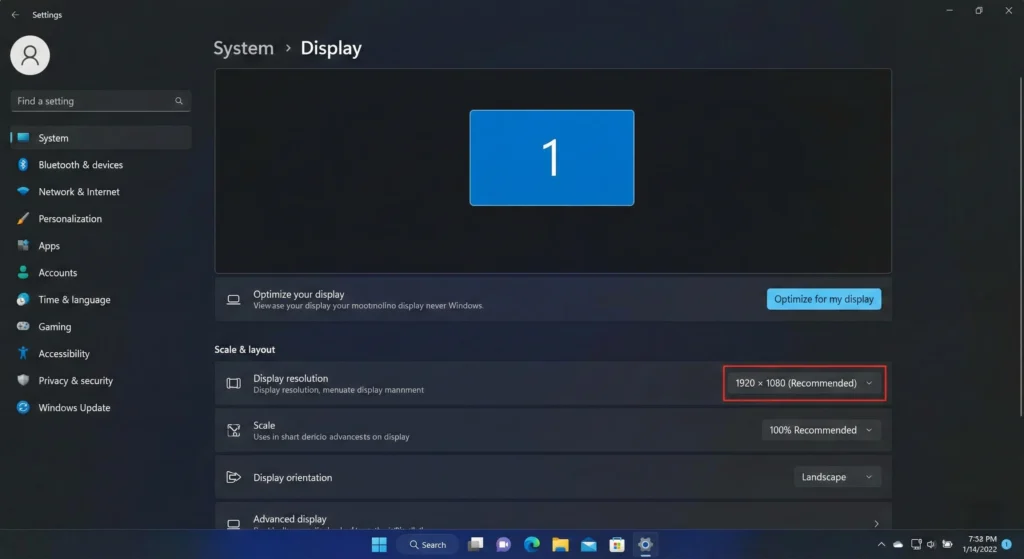The height and width of the screenshot is (559, 1024).
Task: Click the System breadcrumb link
Action: pyautogui.click(x=243, y=48)
